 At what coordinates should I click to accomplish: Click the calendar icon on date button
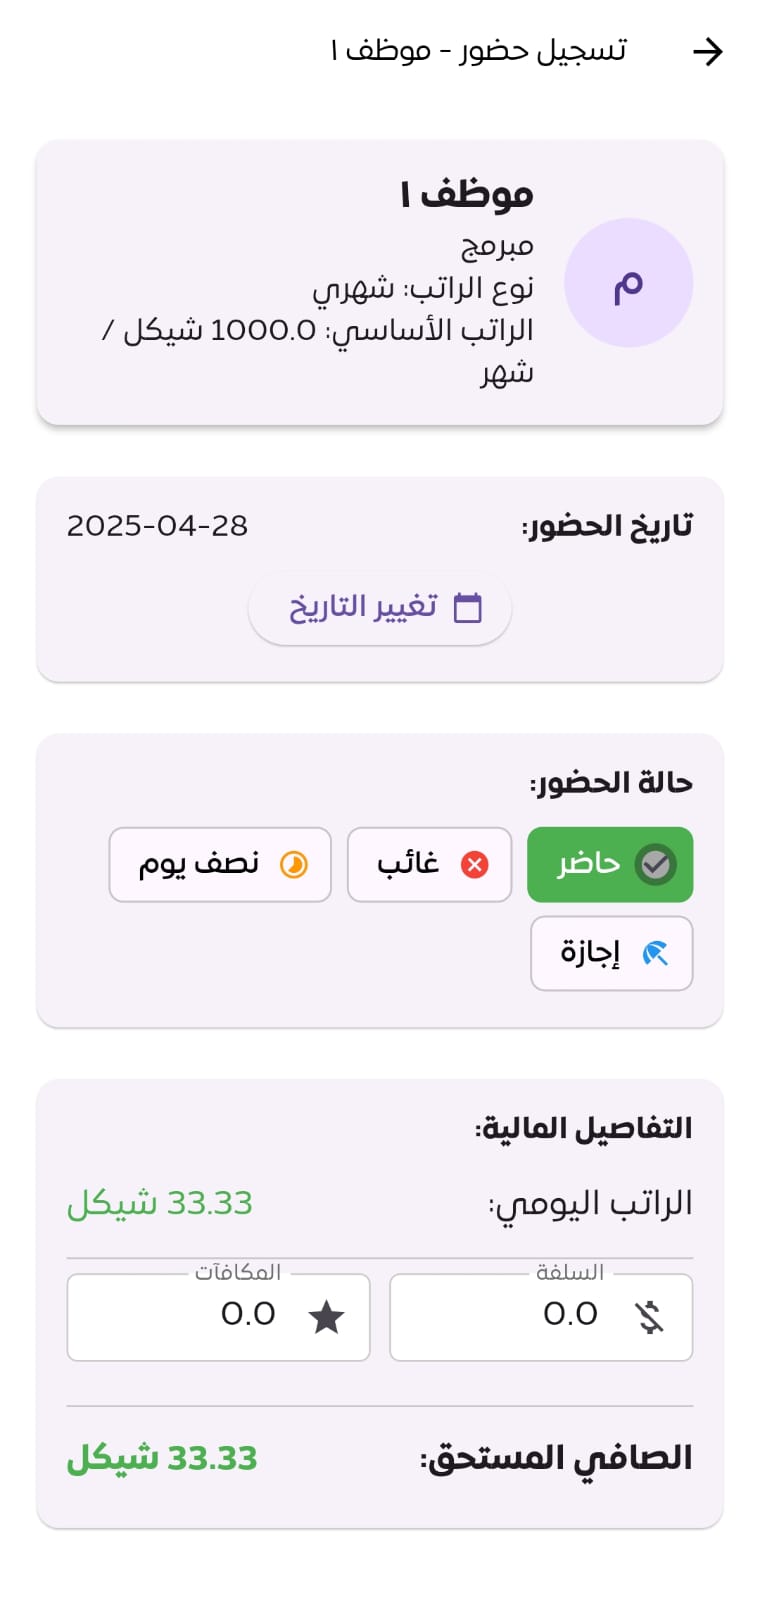(x=468, y=608)
